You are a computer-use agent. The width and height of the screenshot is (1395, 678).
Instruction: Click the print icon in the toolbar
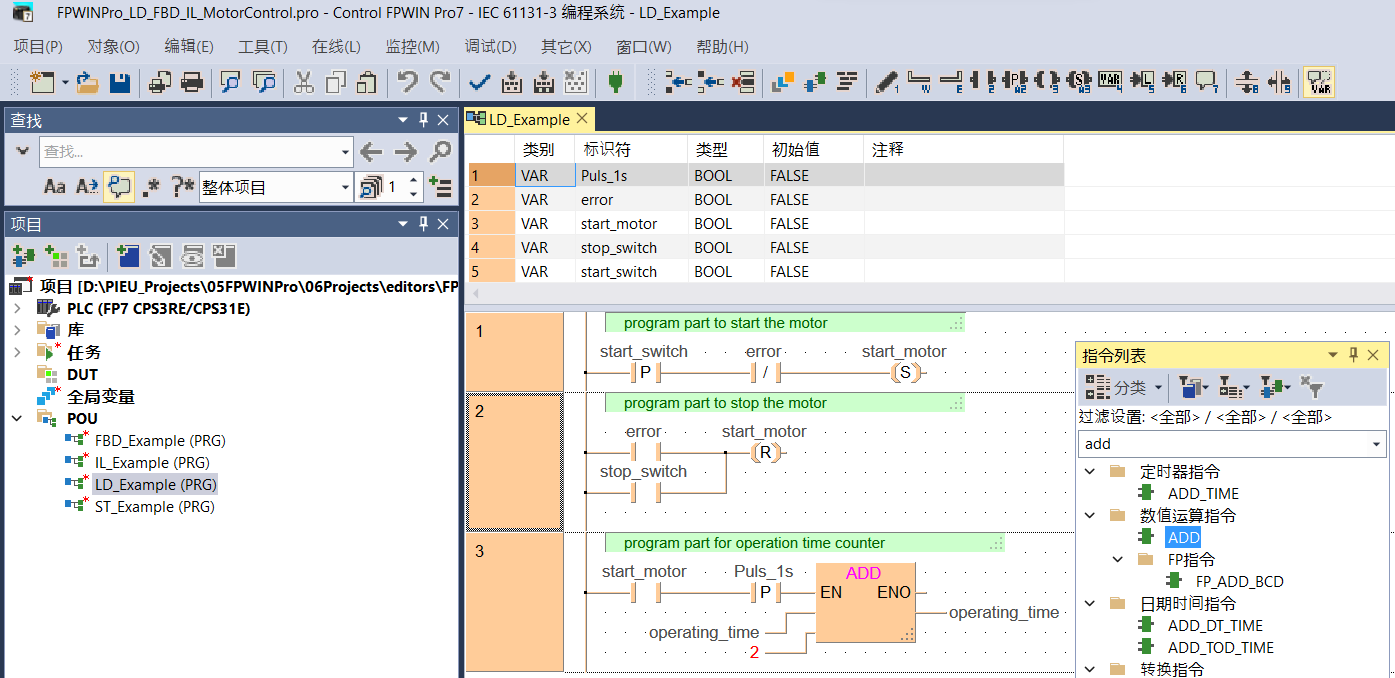coord(192,83)
